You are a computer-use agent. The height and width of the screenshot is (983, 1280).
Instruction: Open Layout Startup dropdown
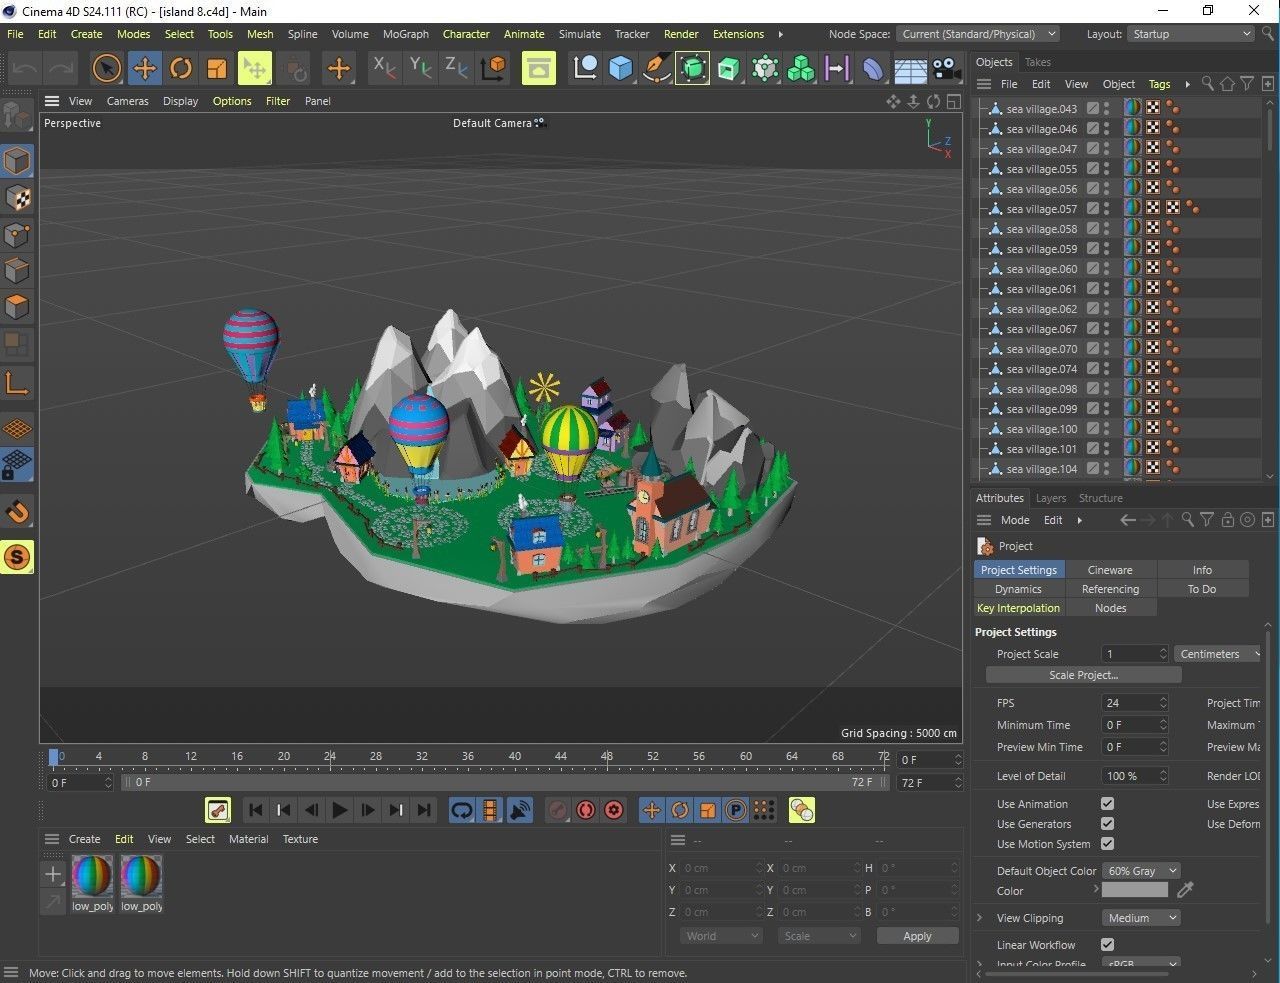click(x=1190, y=34)
